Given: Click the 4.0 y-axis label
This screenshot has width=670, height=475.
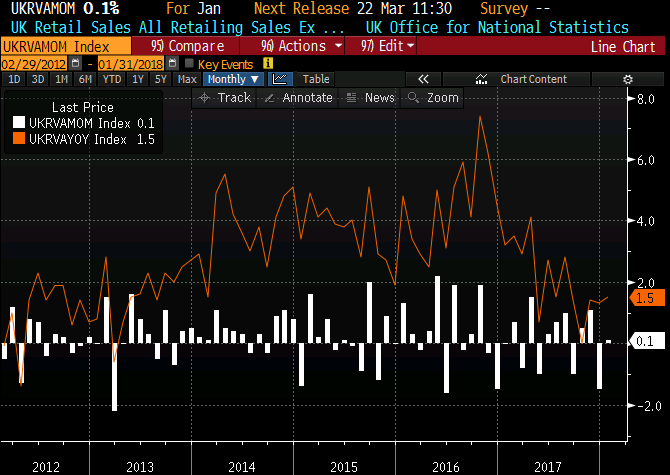Looking at the screenshot, I should click(x=645, y=221).
